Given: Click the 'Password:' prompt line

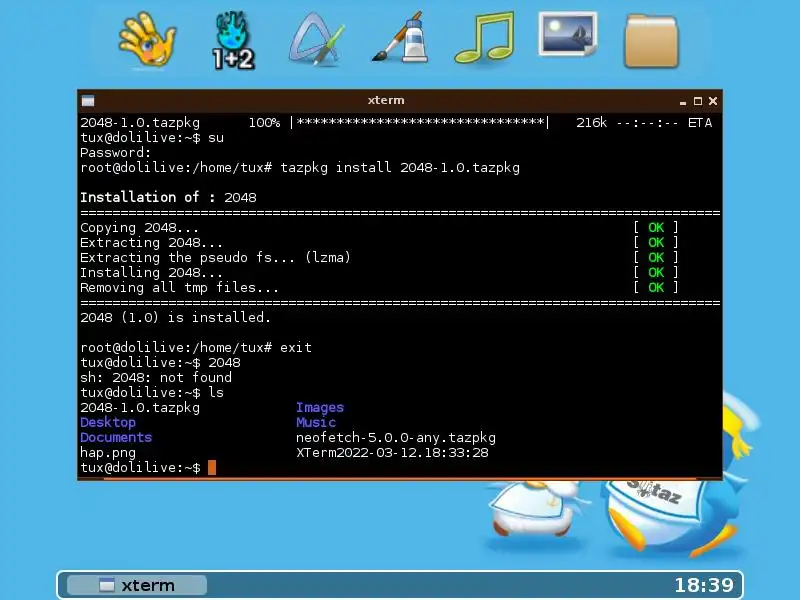Looking at the screenshot, I should (x=115, y=153).
